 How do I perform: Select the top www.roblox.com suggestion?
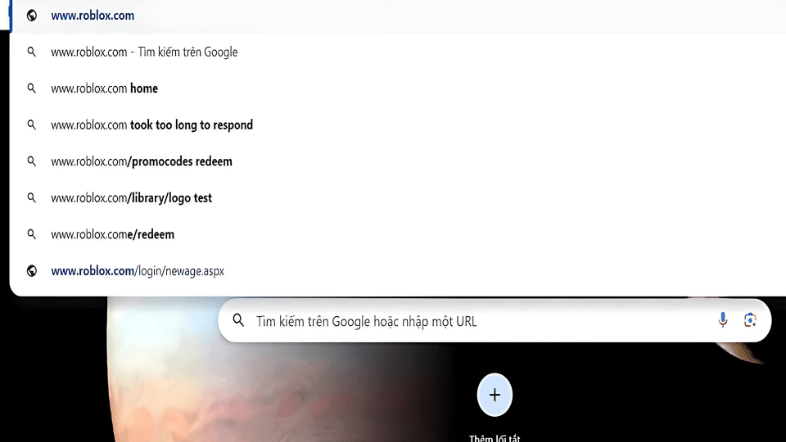(x=398, y=16)
